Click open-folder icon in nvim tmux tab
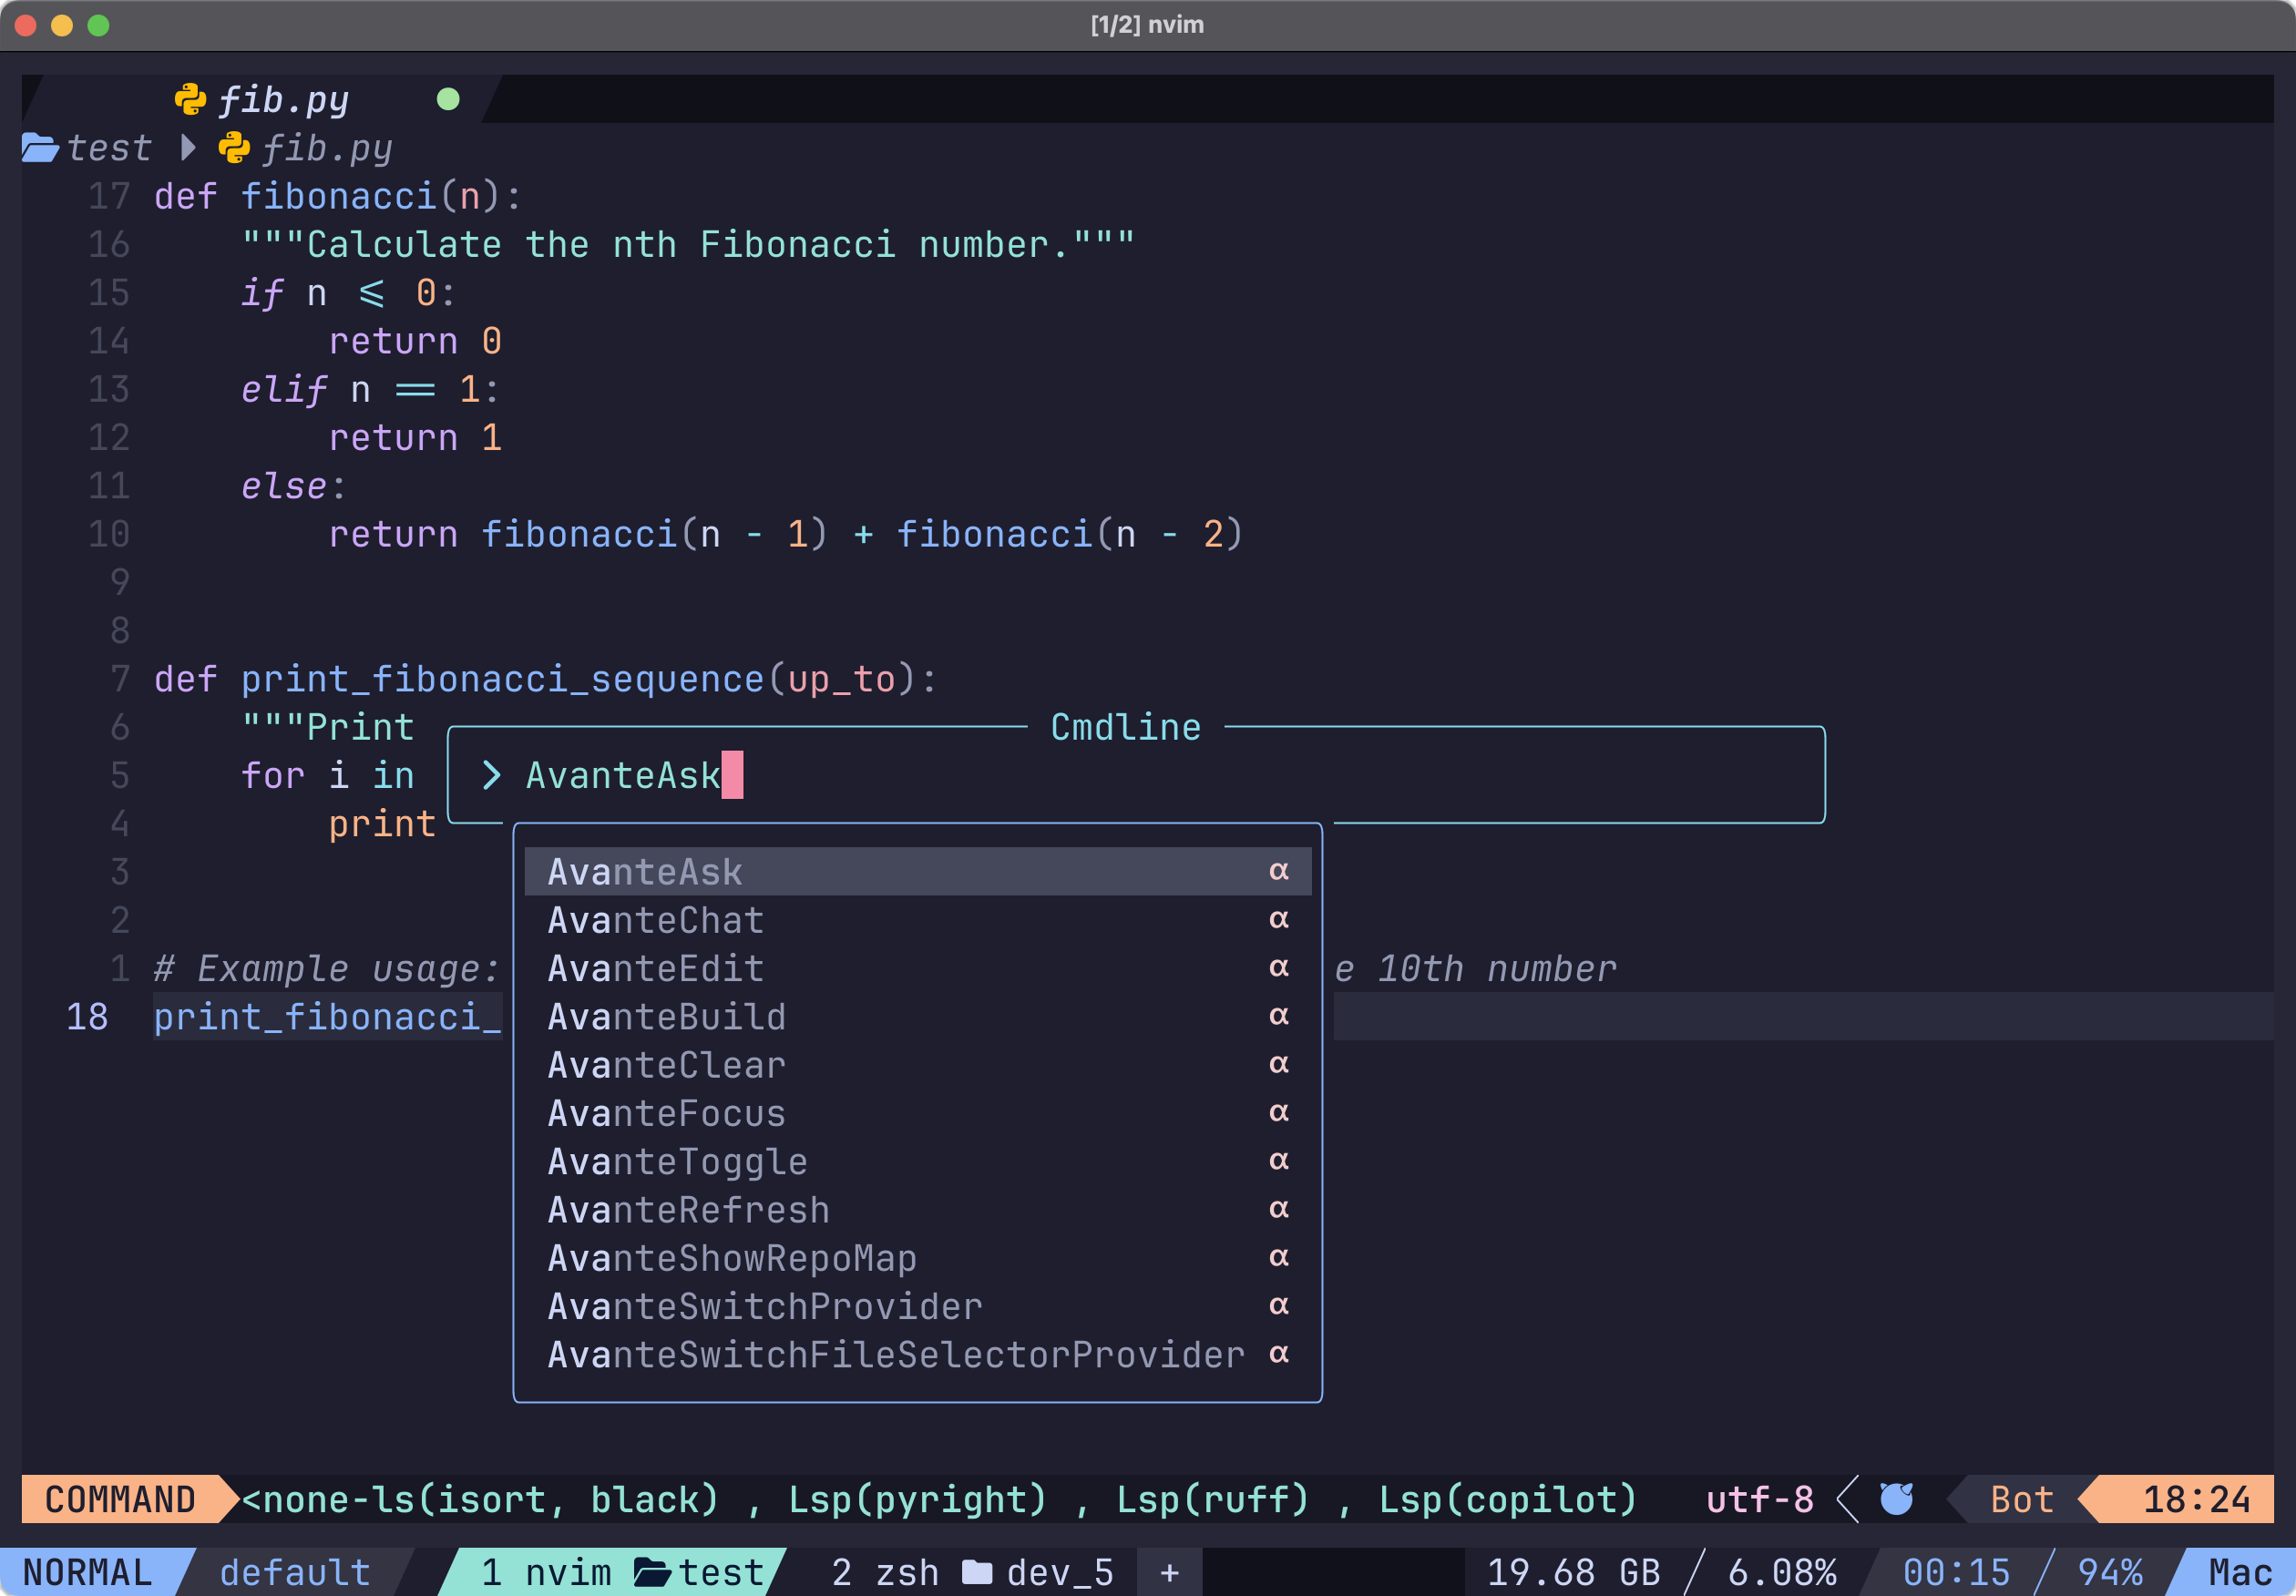Viewport: 2296px width, 1596px height. (x=653, y=1572)
